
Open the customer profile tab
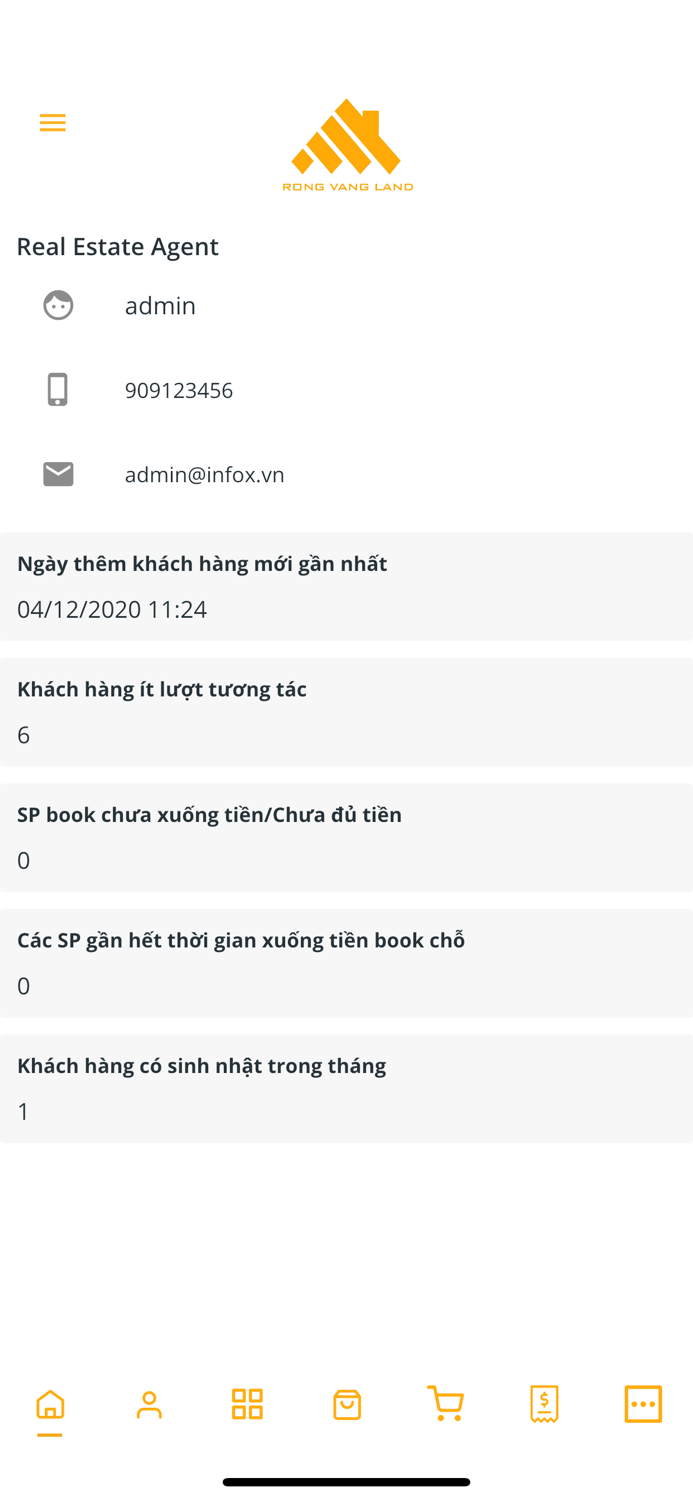pyautogui.click(x=149, y=1405)
